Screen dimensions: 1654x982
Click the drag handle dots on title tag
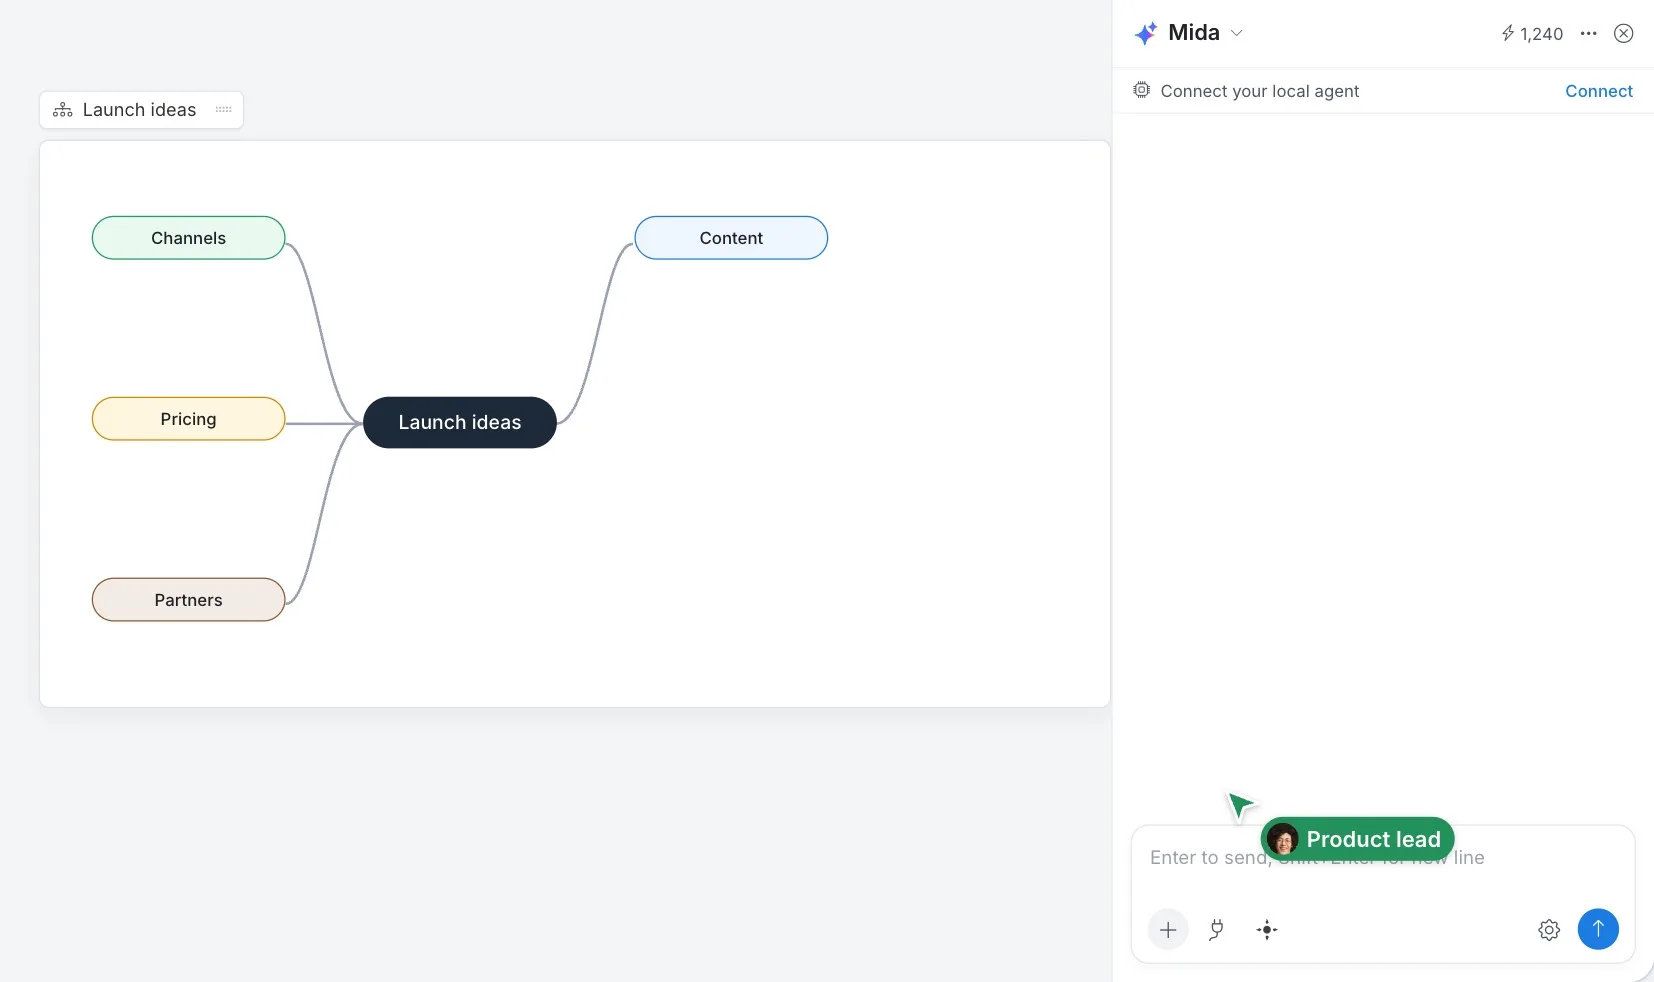[223, 110]
